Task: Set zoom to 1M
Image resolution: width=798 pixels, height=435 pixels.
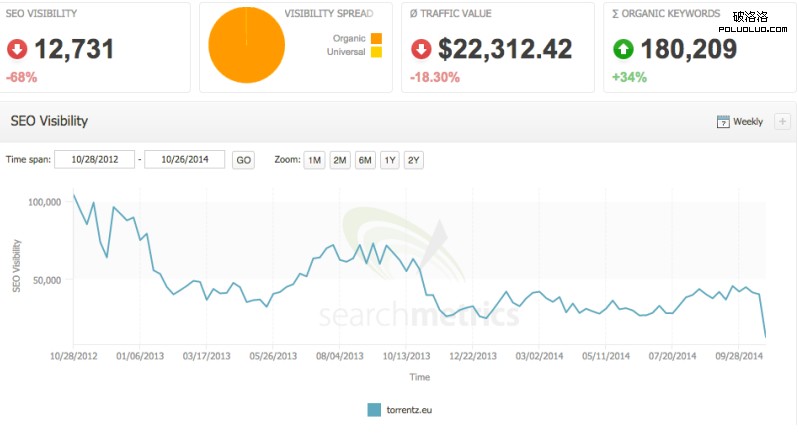Action: tap(314, 160)
